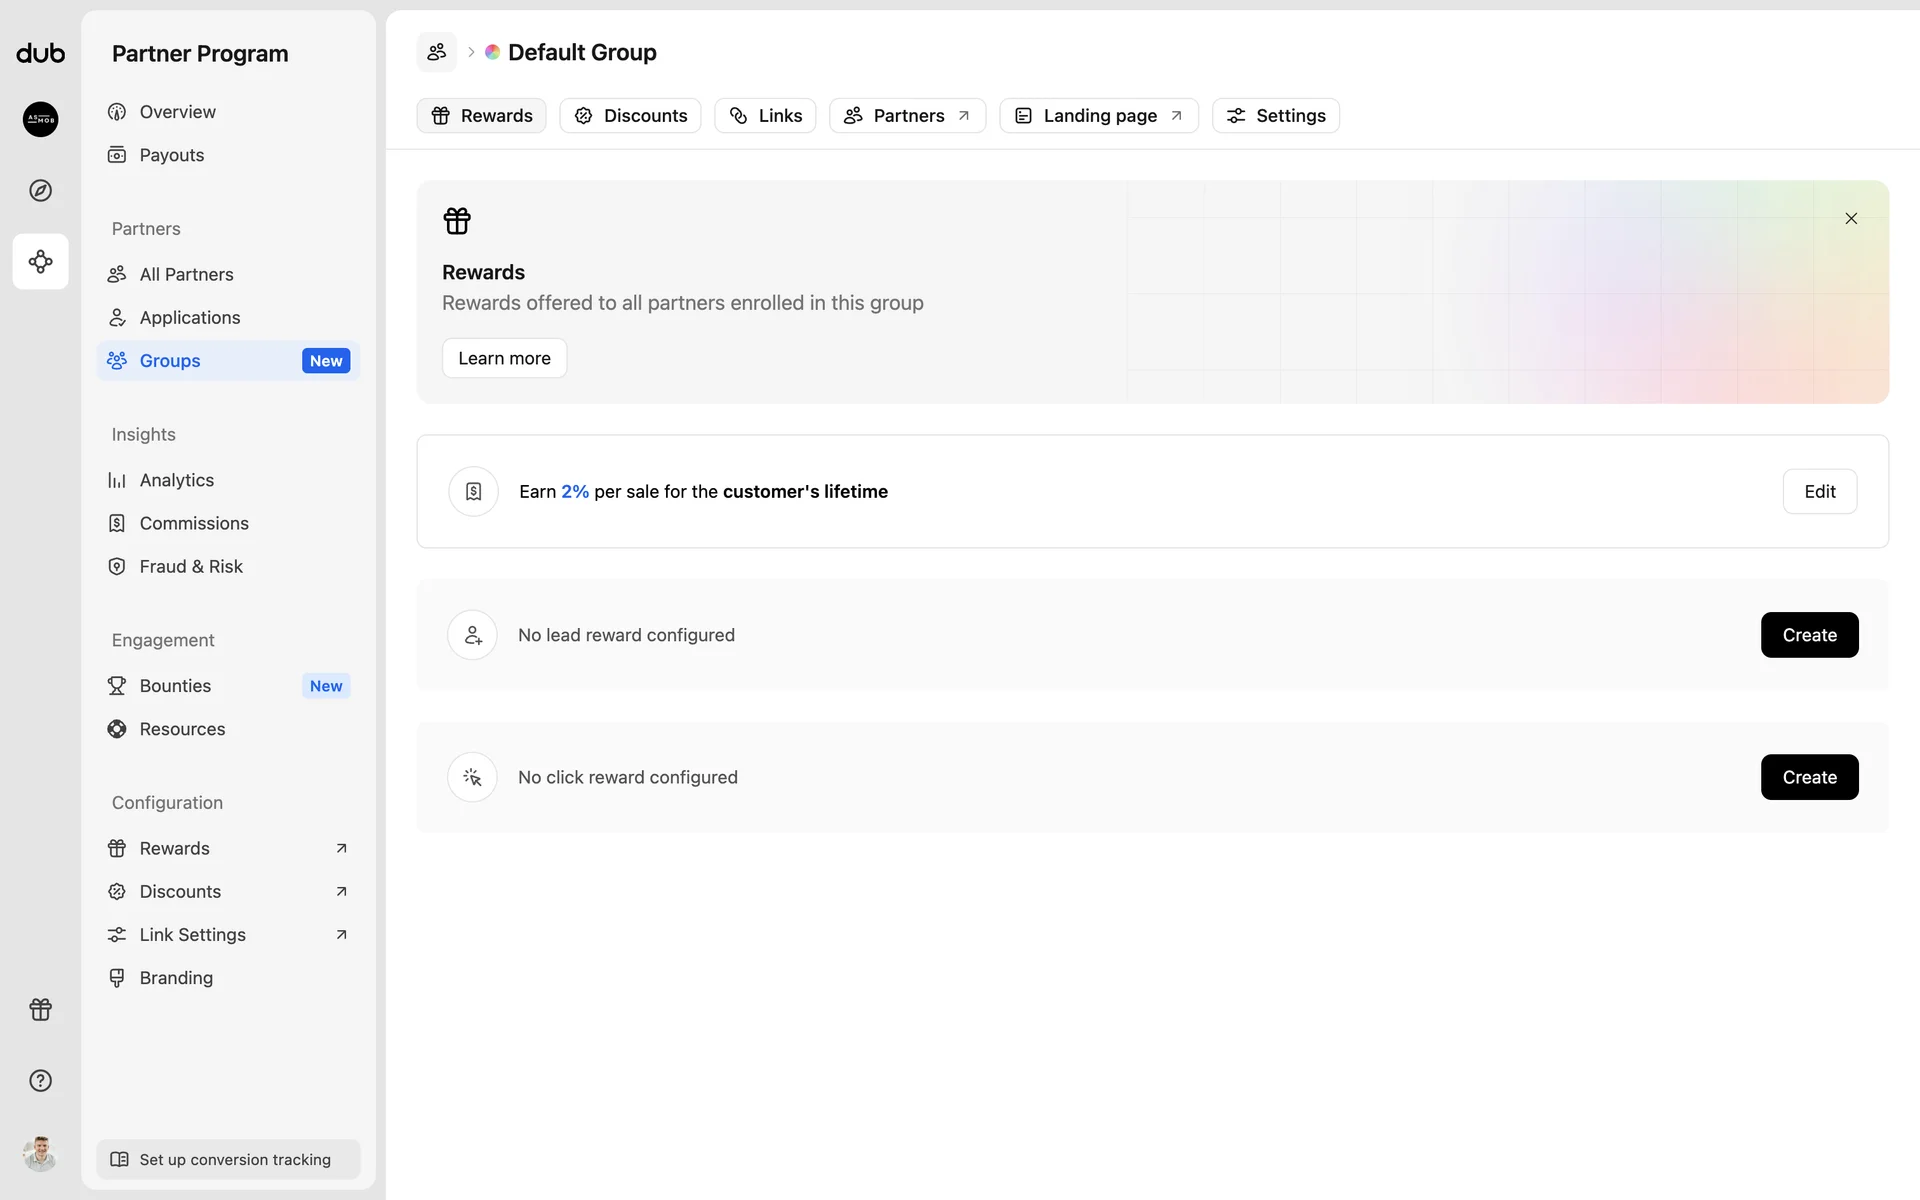Click the dub logo
Image resolution: width=1920 pixels, height=1200 pixels.
40,53
